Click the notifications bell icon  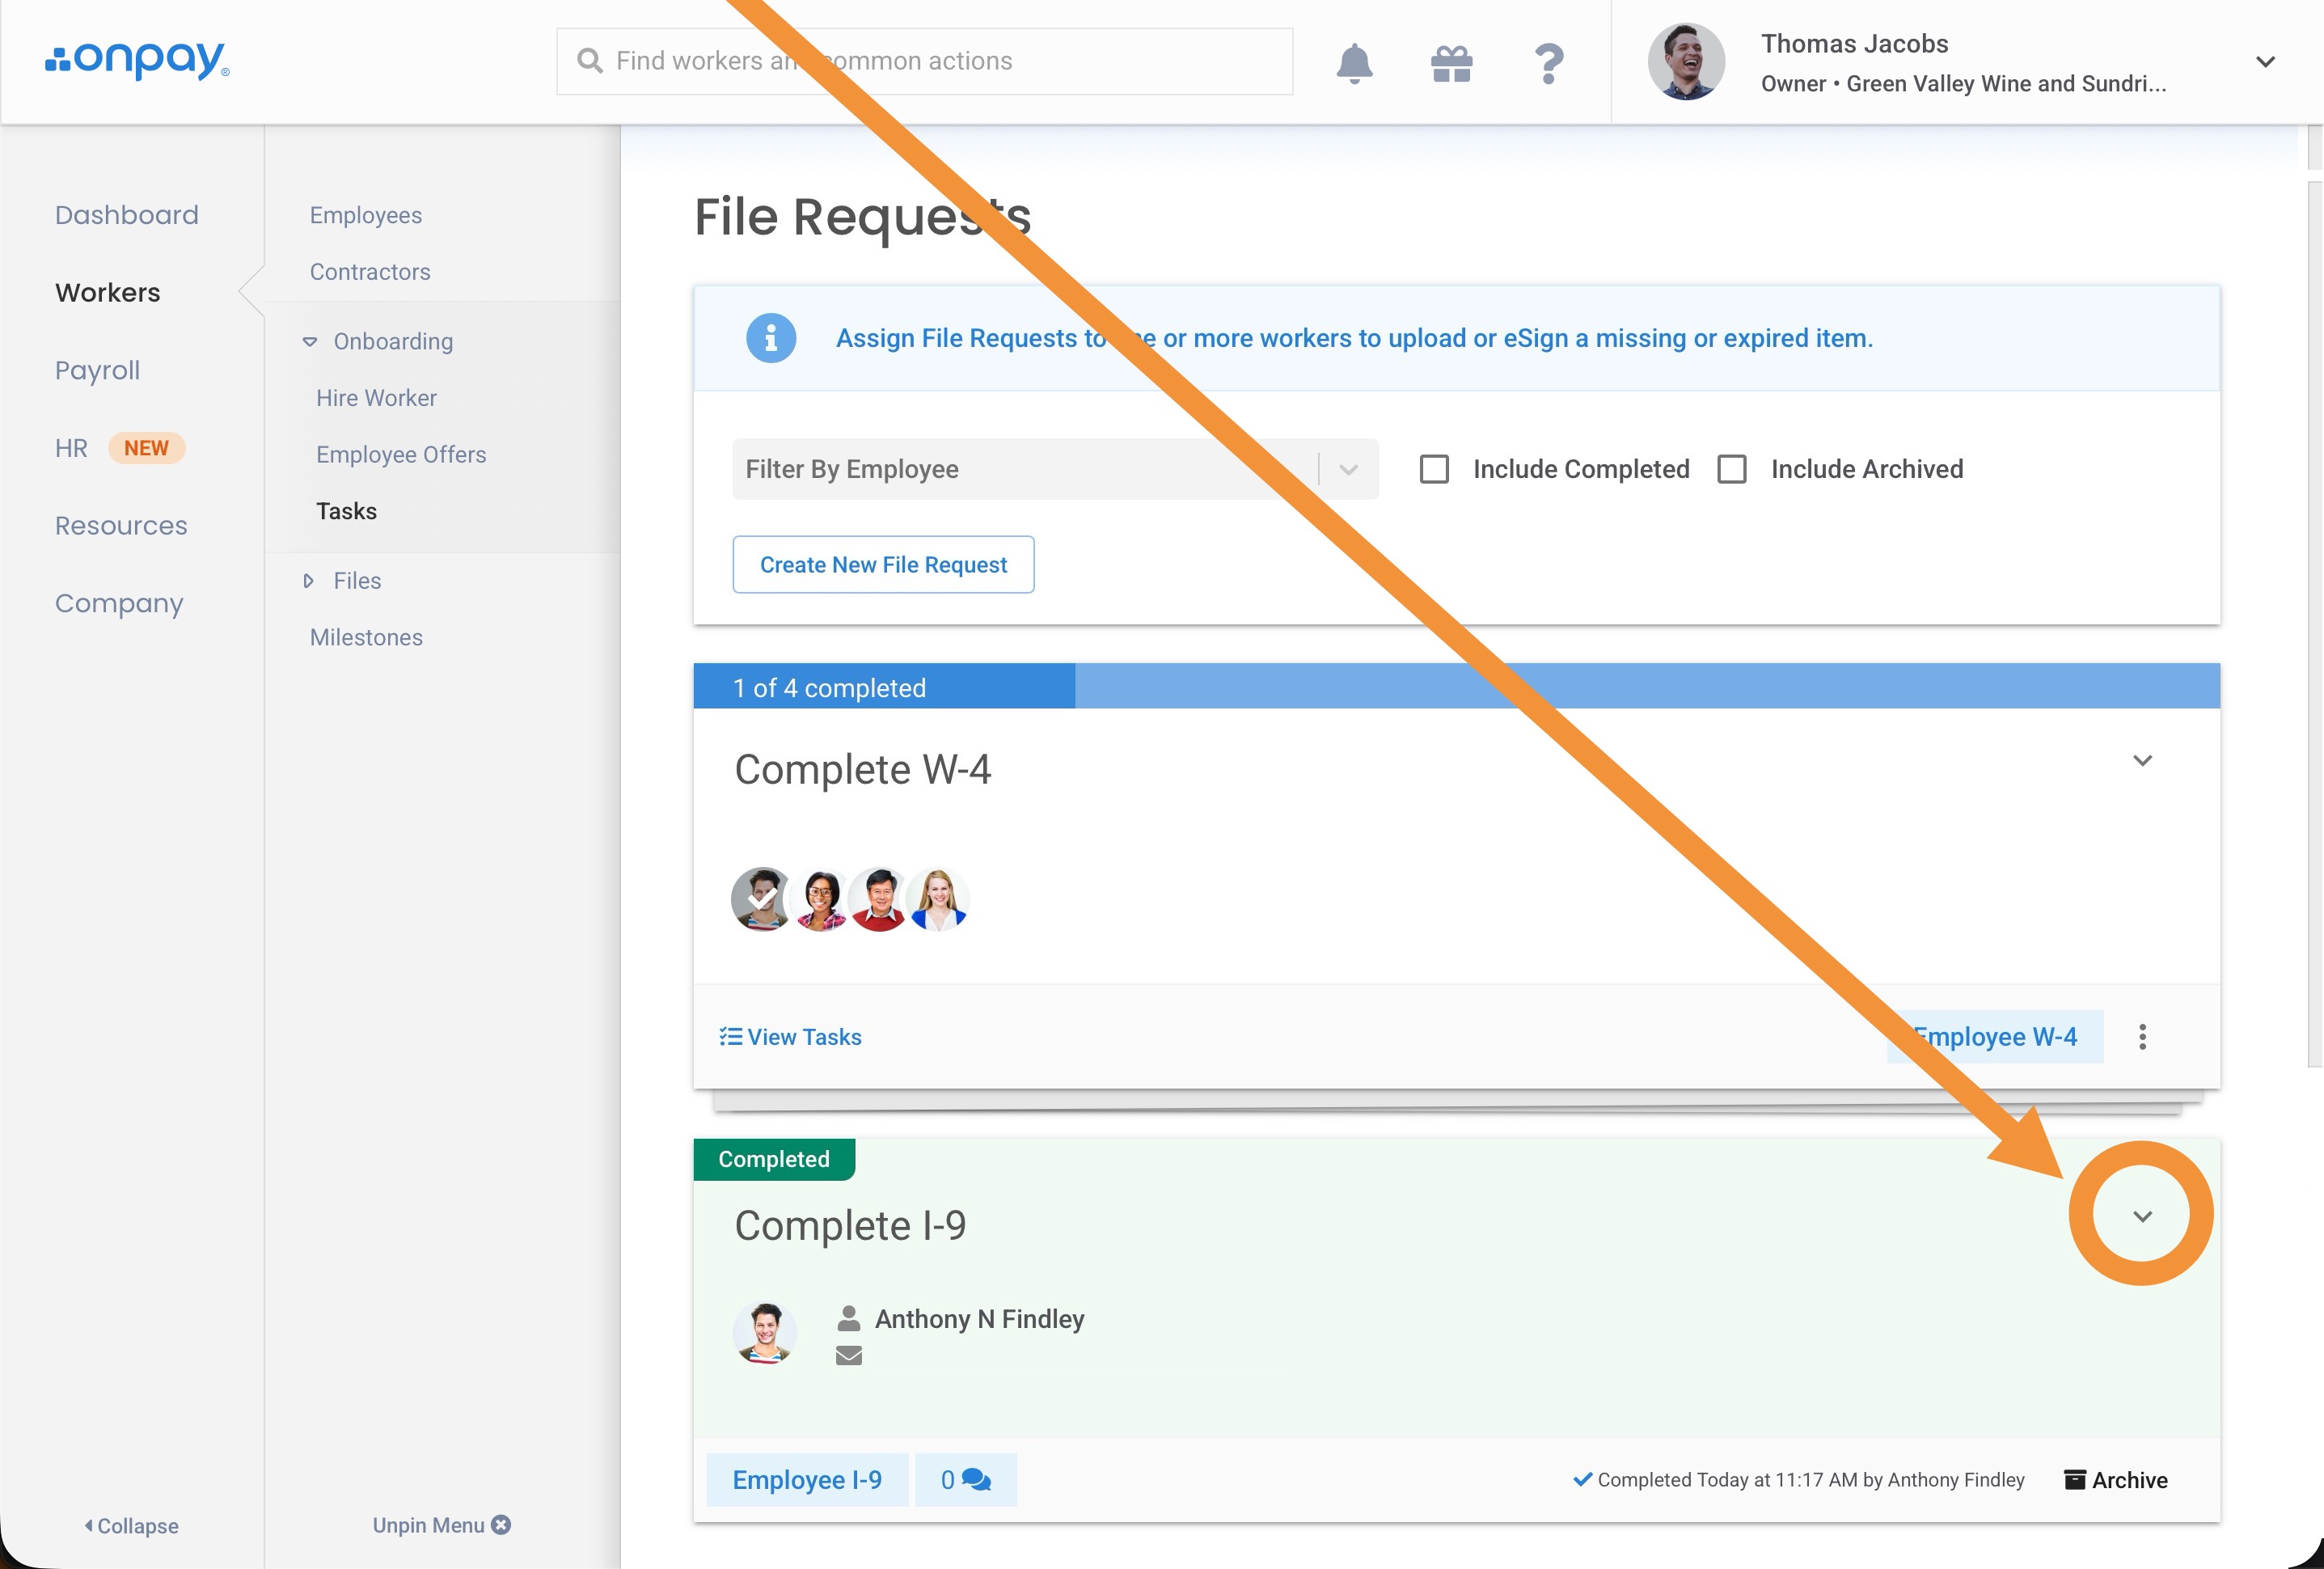click(x=1354, y=63)
